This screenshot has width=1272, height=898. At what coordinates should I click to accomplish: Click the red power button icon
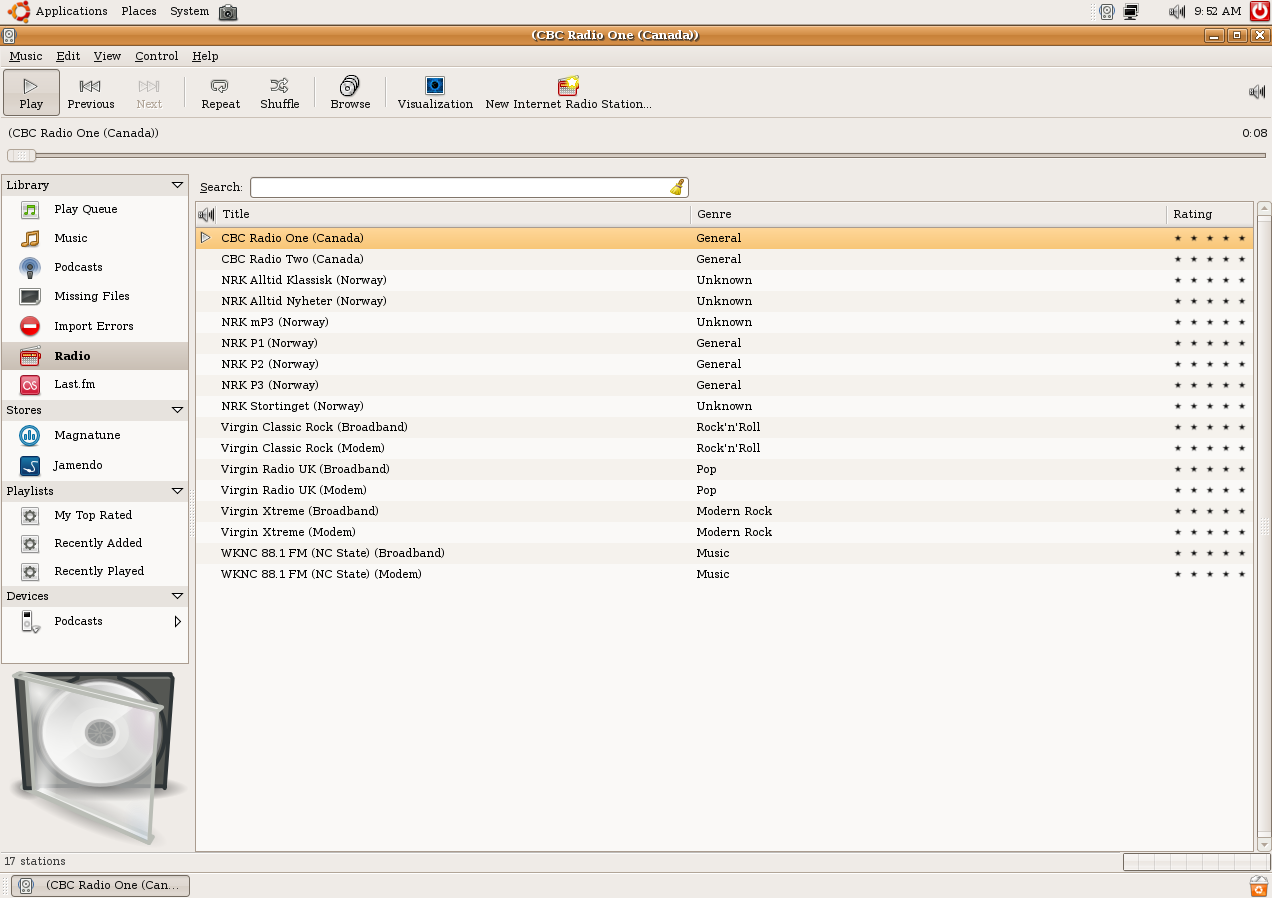click(x=1259, y=11)
